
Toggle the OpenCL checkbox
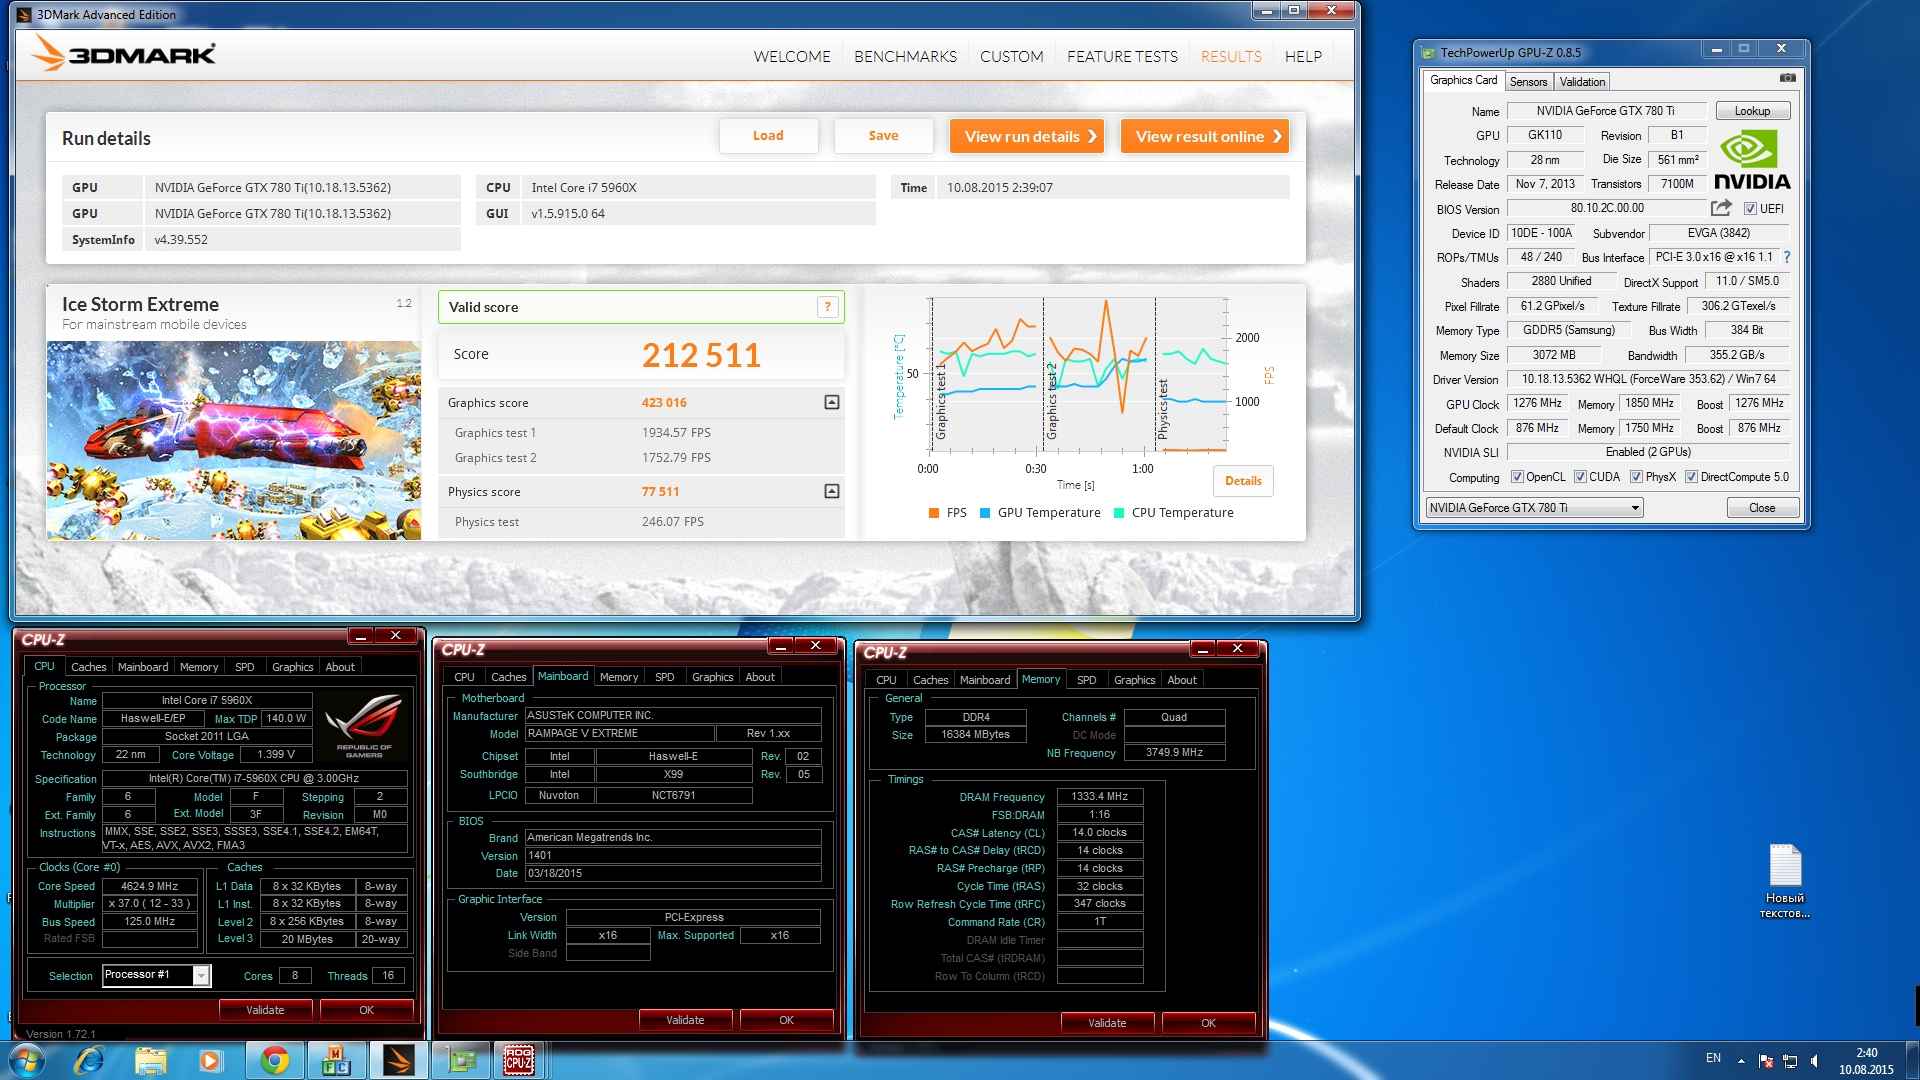point(1517,477)
